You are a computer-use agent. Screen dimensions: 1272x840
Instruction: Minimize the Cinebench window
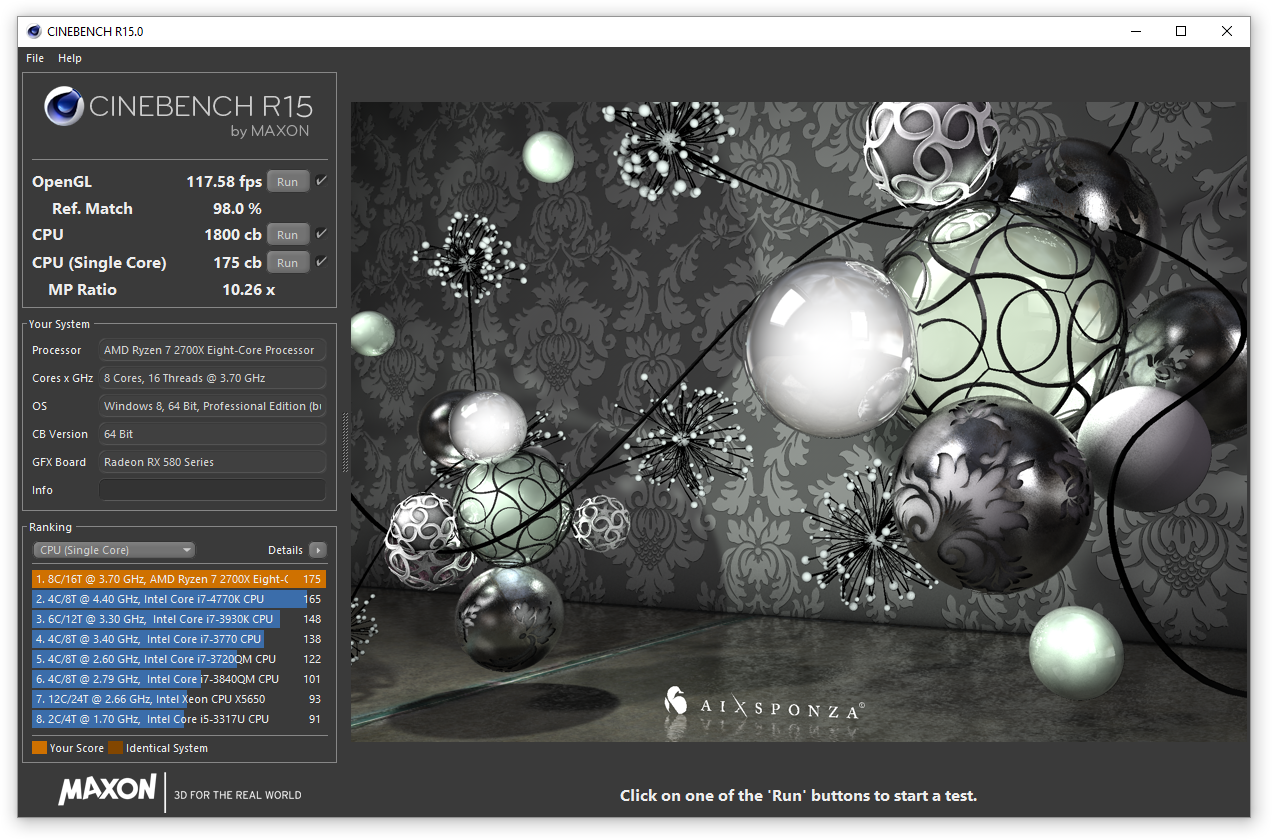pyautogui.click(x=1134, y=32)
